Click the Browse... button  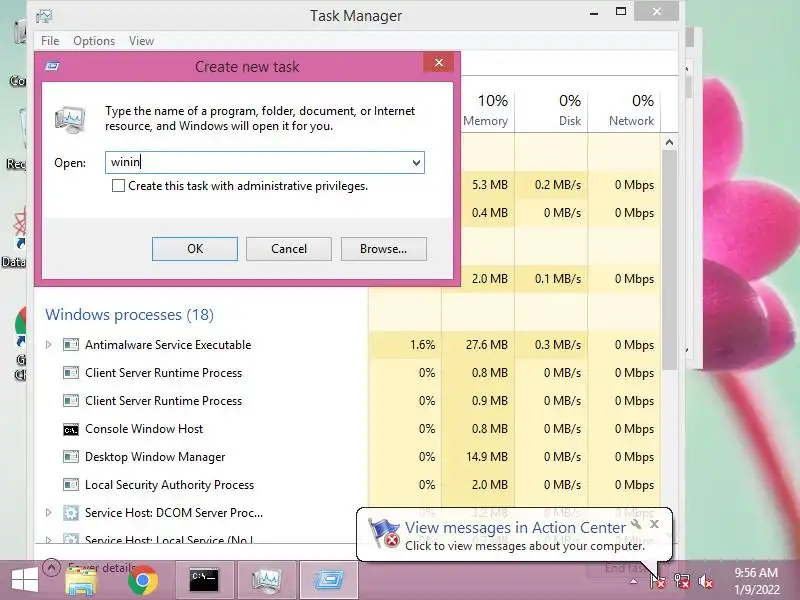click(384, 249)
